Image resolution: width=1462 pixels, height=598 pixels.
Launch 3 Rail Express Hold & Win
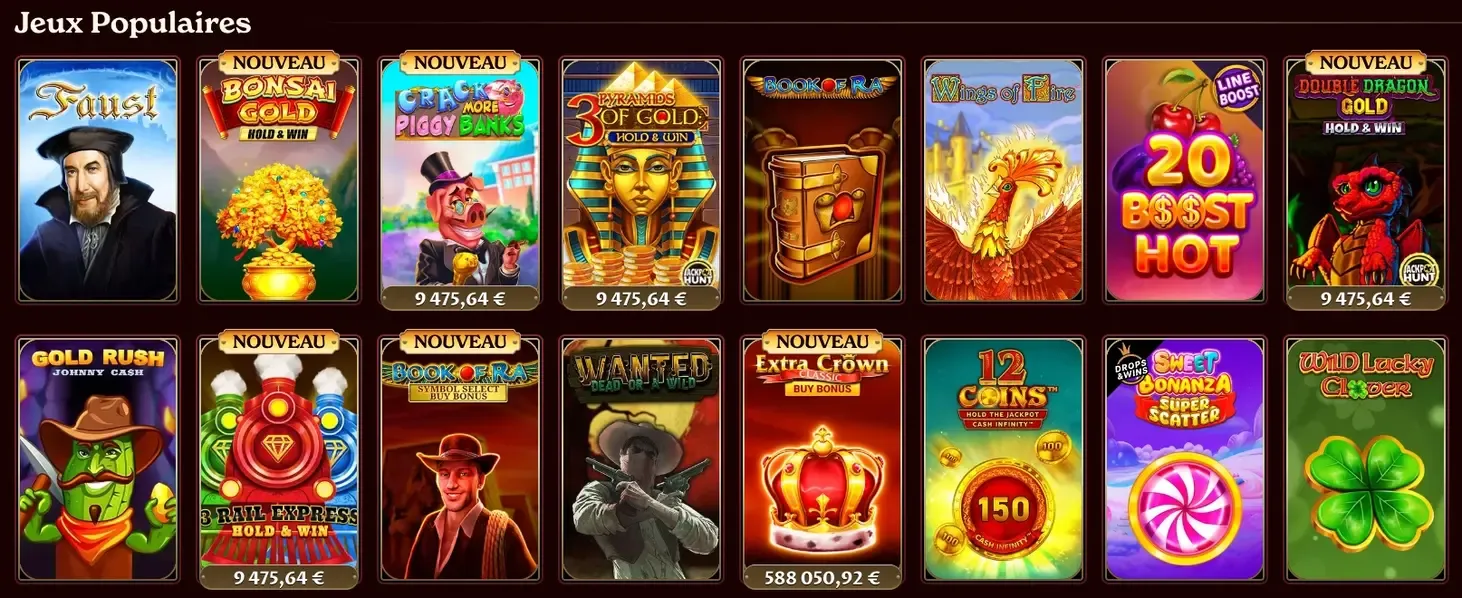(x=279, y=460)
